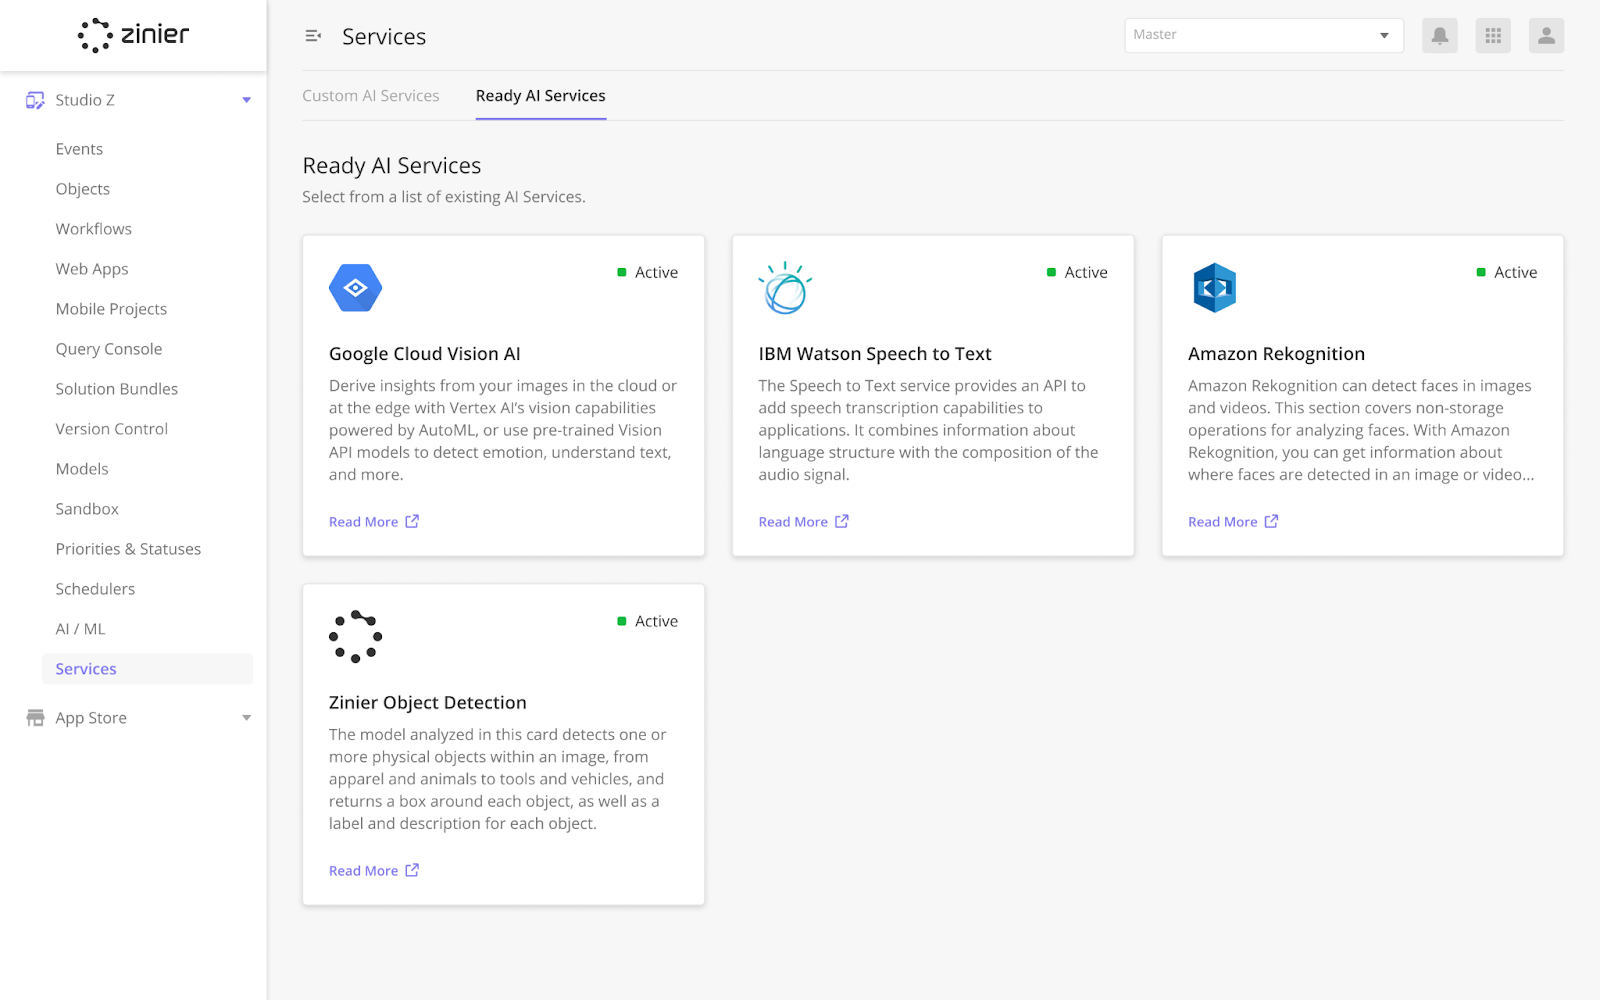Open the apps grid icon
This screenshot has width=1600, height=1000.
click(1493, 36)
